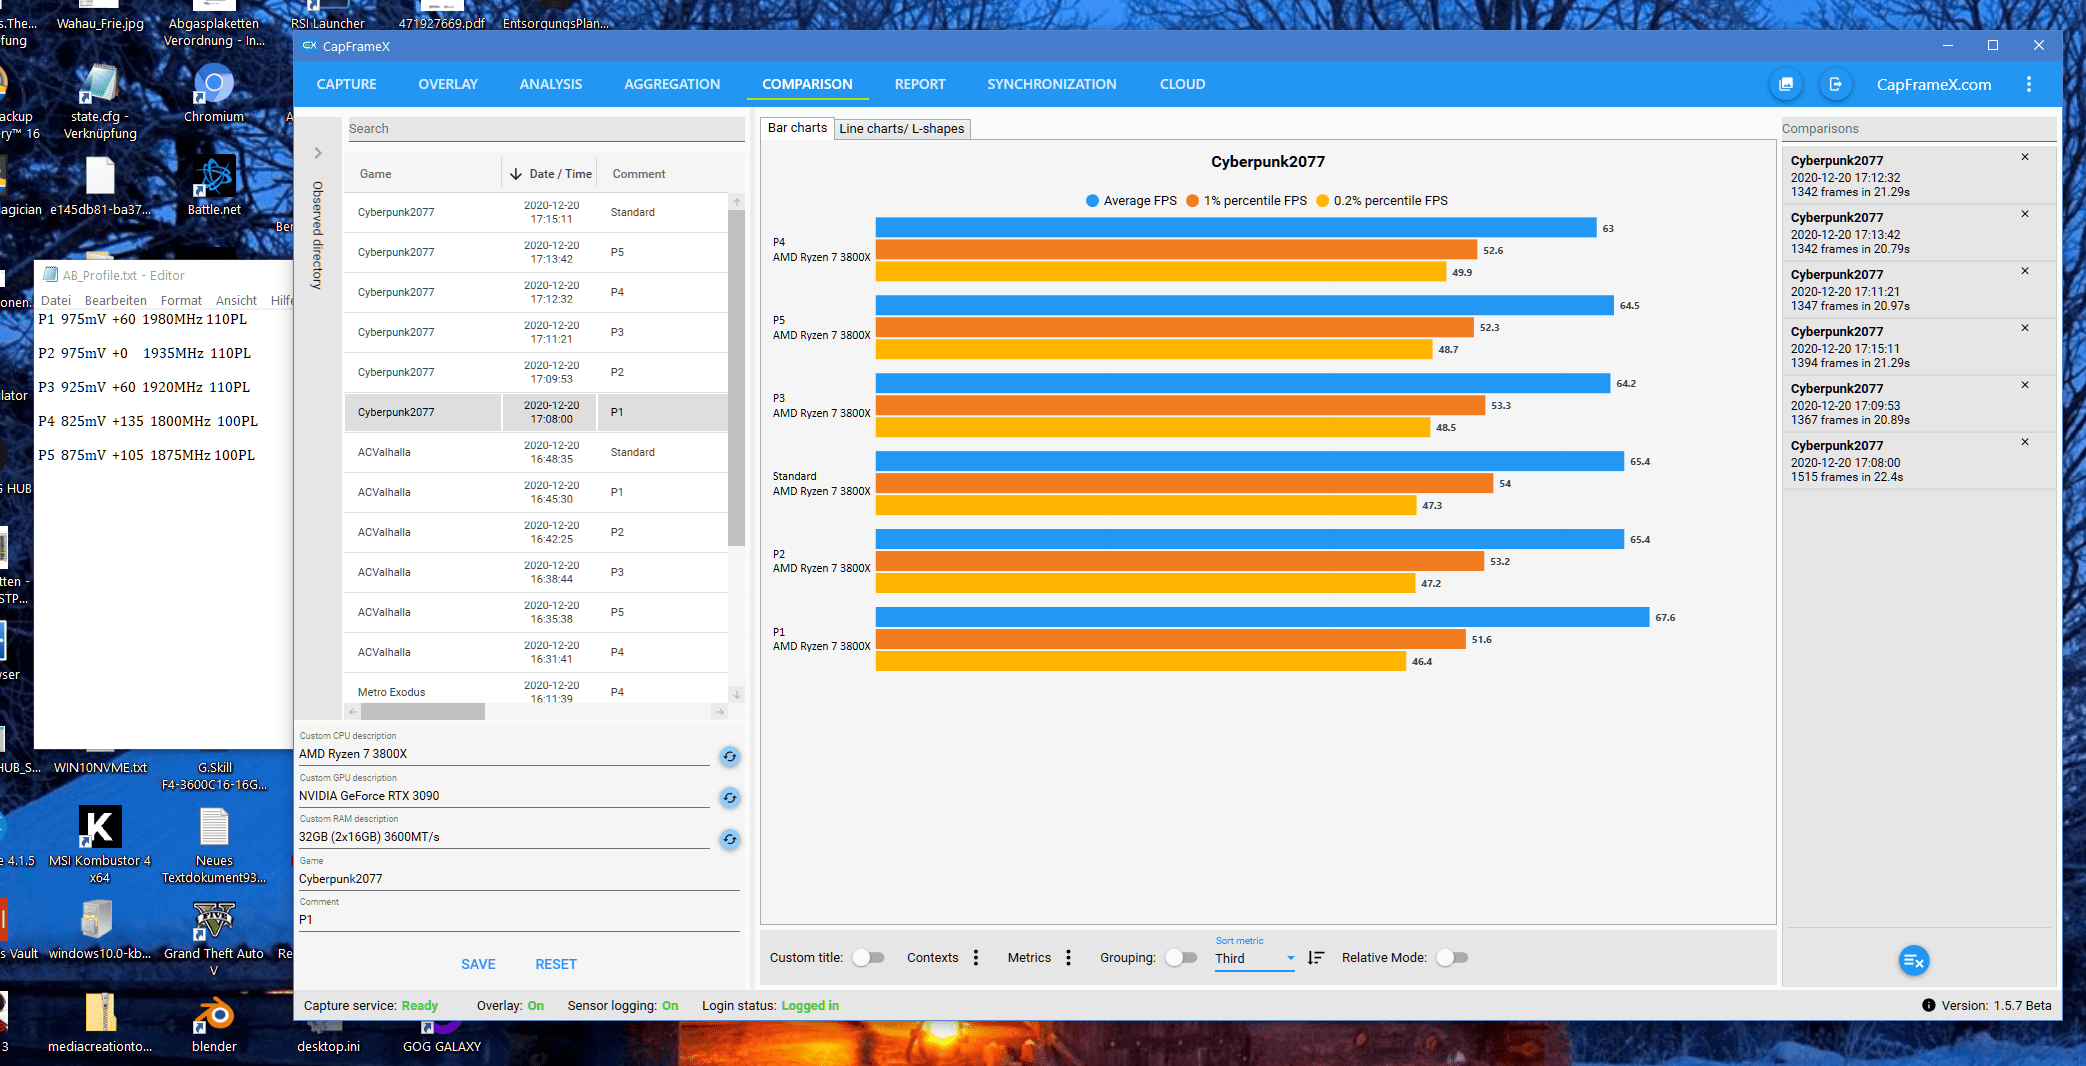The width and height of the screenshot is (2086, 1066).
Task: Open the Contexts three-dot menu
Action: (976, 958)
